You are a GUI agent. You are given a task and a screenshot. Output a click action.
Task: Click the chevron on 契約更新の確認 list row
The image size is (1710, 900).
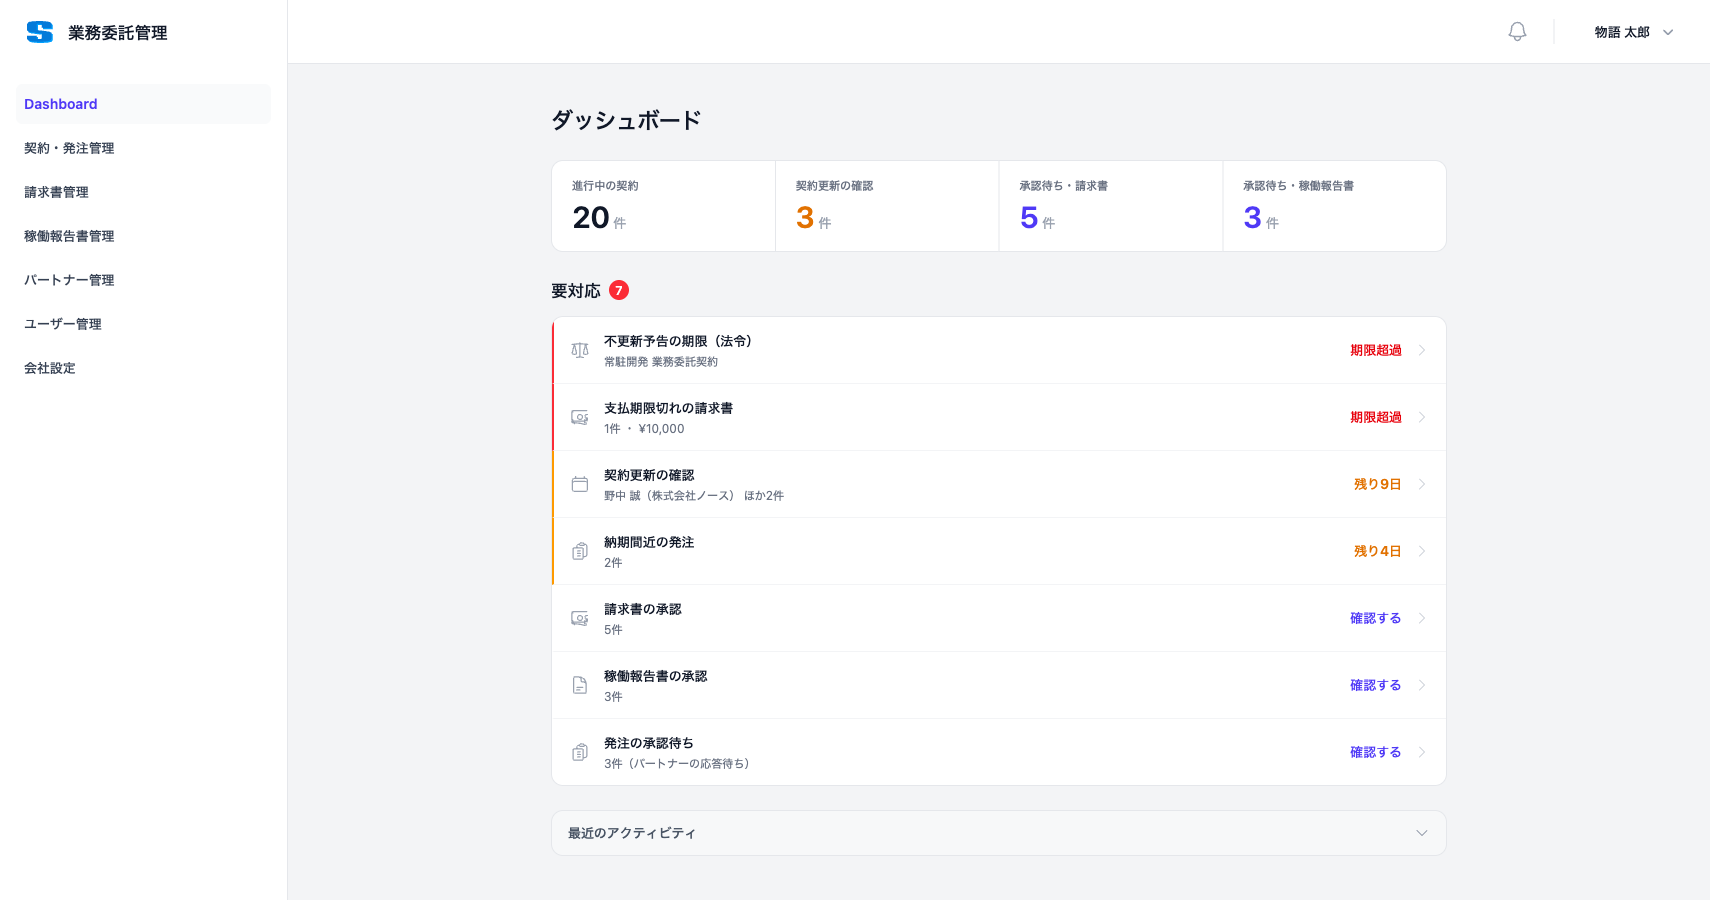1422,484
